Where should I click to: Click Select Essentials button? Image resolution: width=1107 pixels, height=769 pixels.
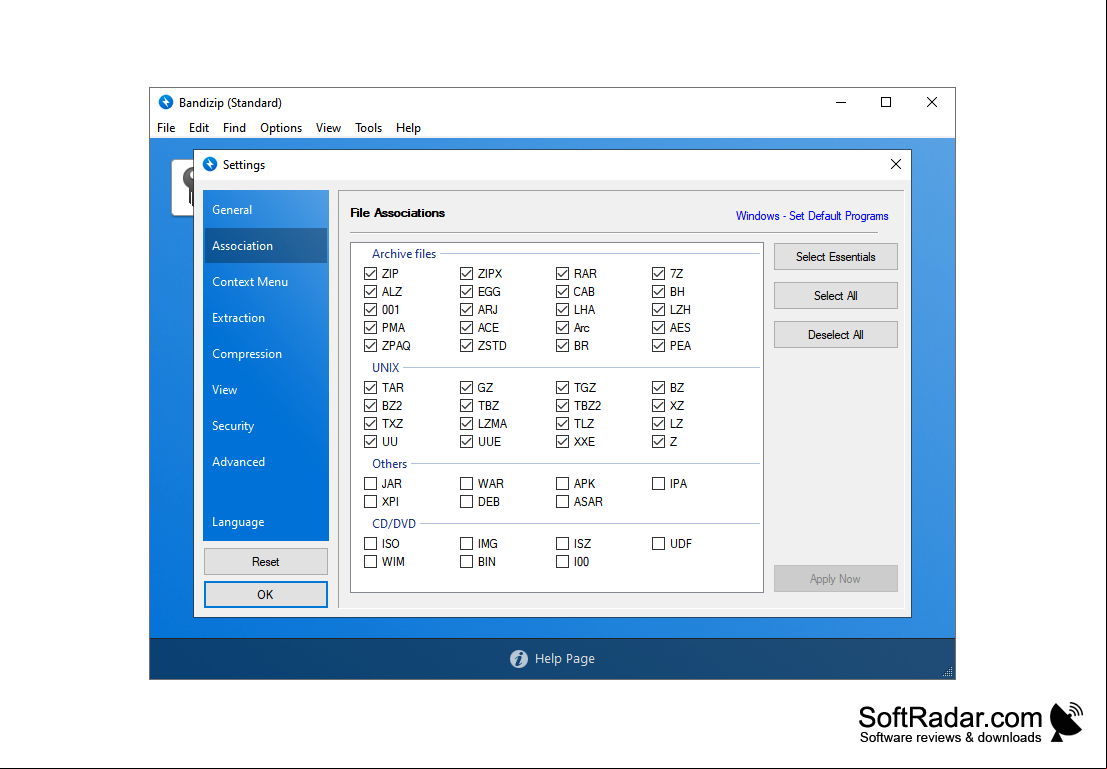click(x=835, y=257)
